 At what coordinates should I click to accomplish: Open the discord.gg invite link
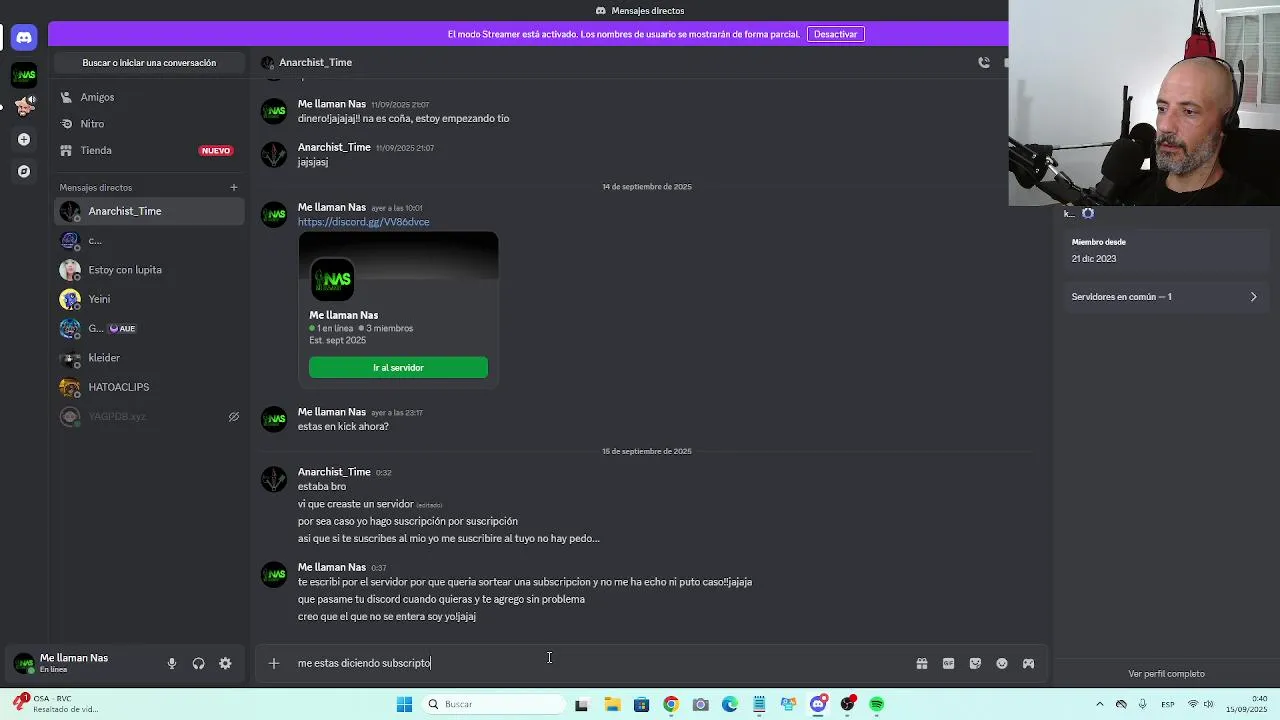pos(363,222)
